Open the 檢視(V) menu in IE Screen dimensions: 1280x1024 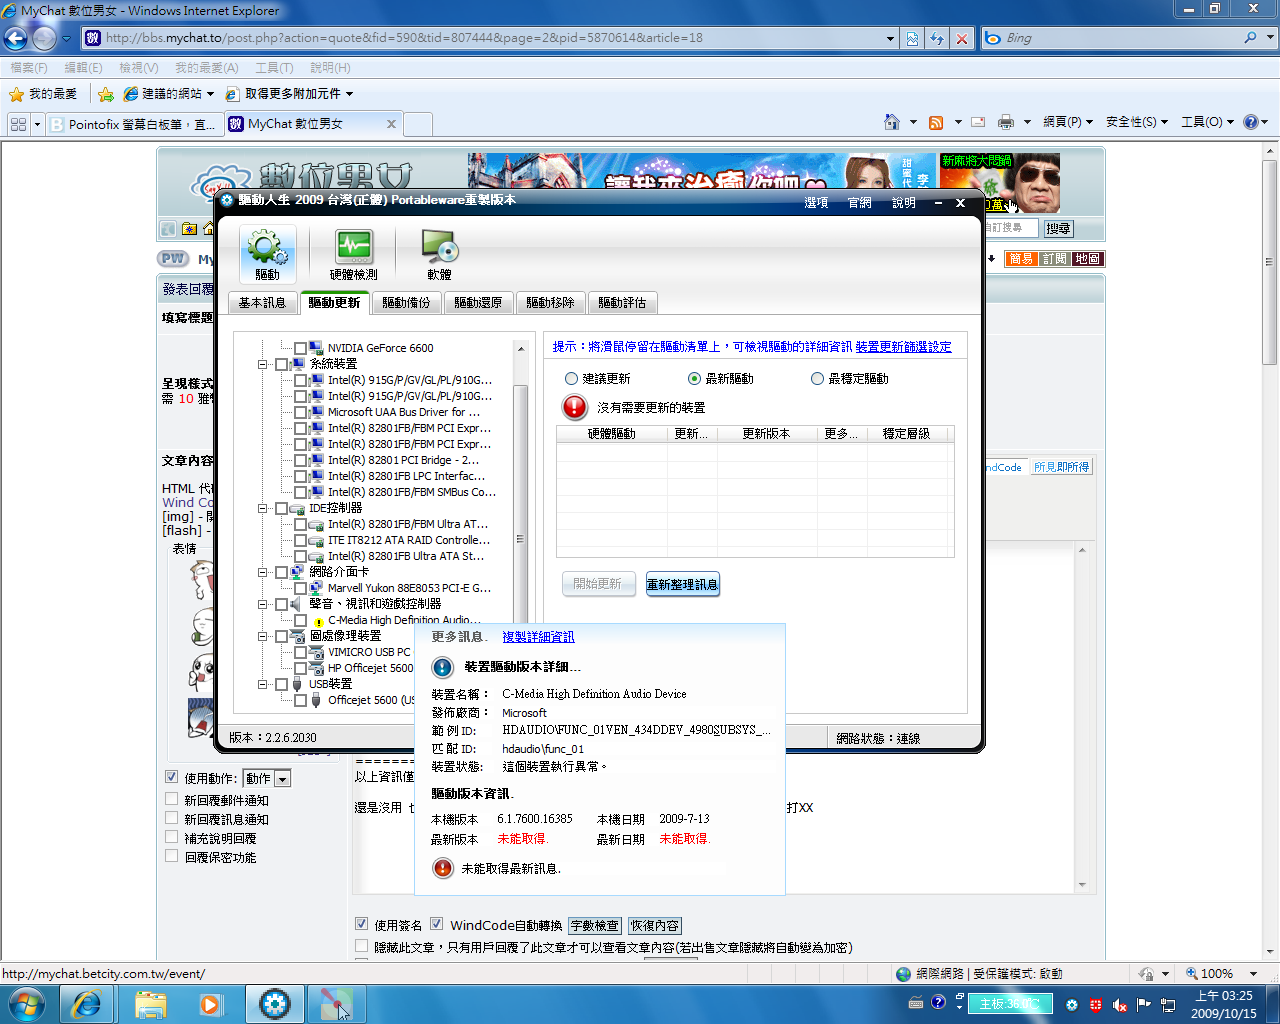[138, 68]
